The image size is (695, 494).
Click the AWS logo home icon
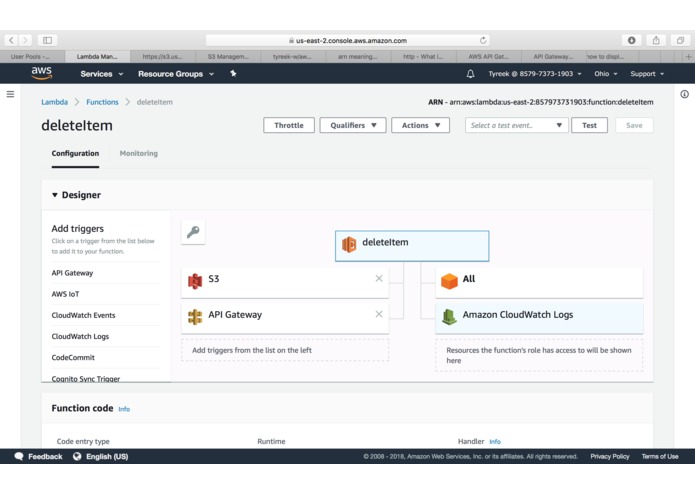42,73
